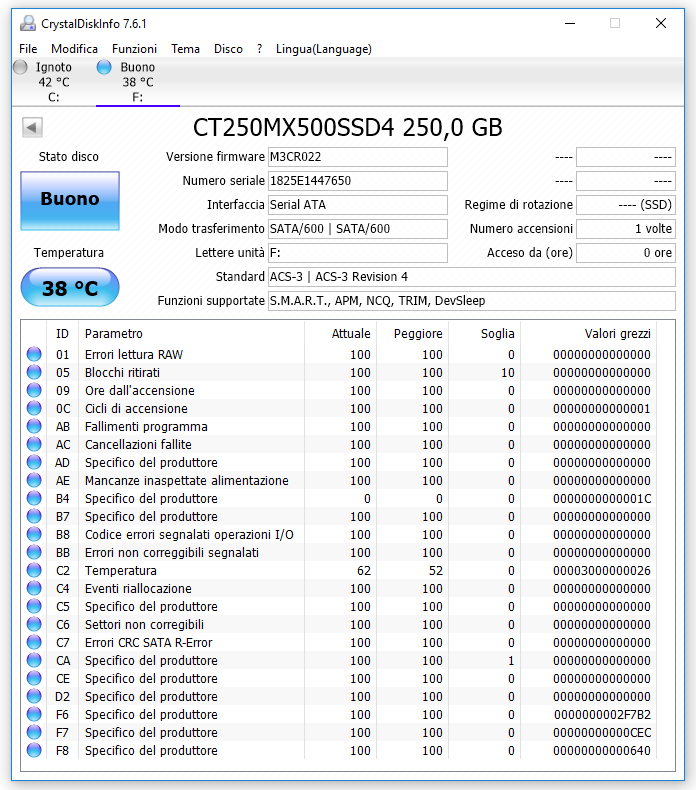
Task: Open the Disco menu
Action: 228,49
